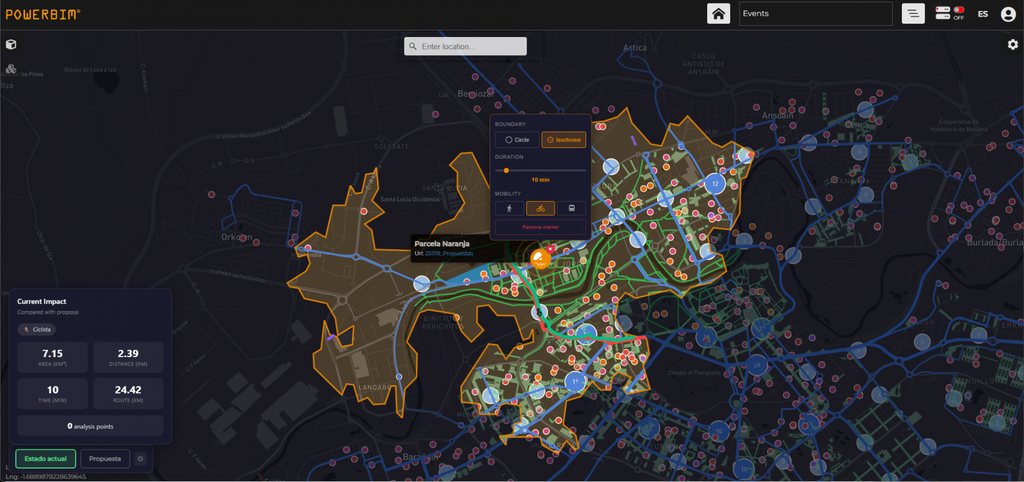
Task: Switch to Estado actual view
Action: tap(46, 458)
